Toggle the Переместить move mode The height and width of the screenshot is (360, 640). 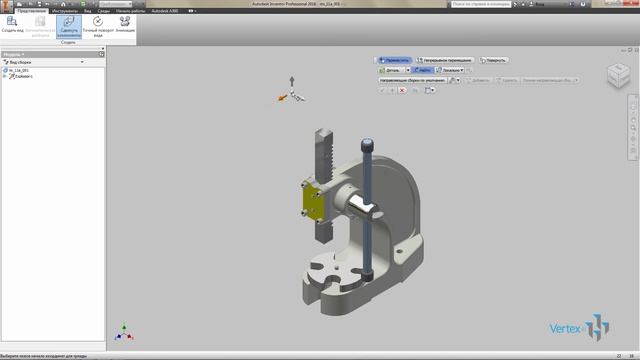394,60
